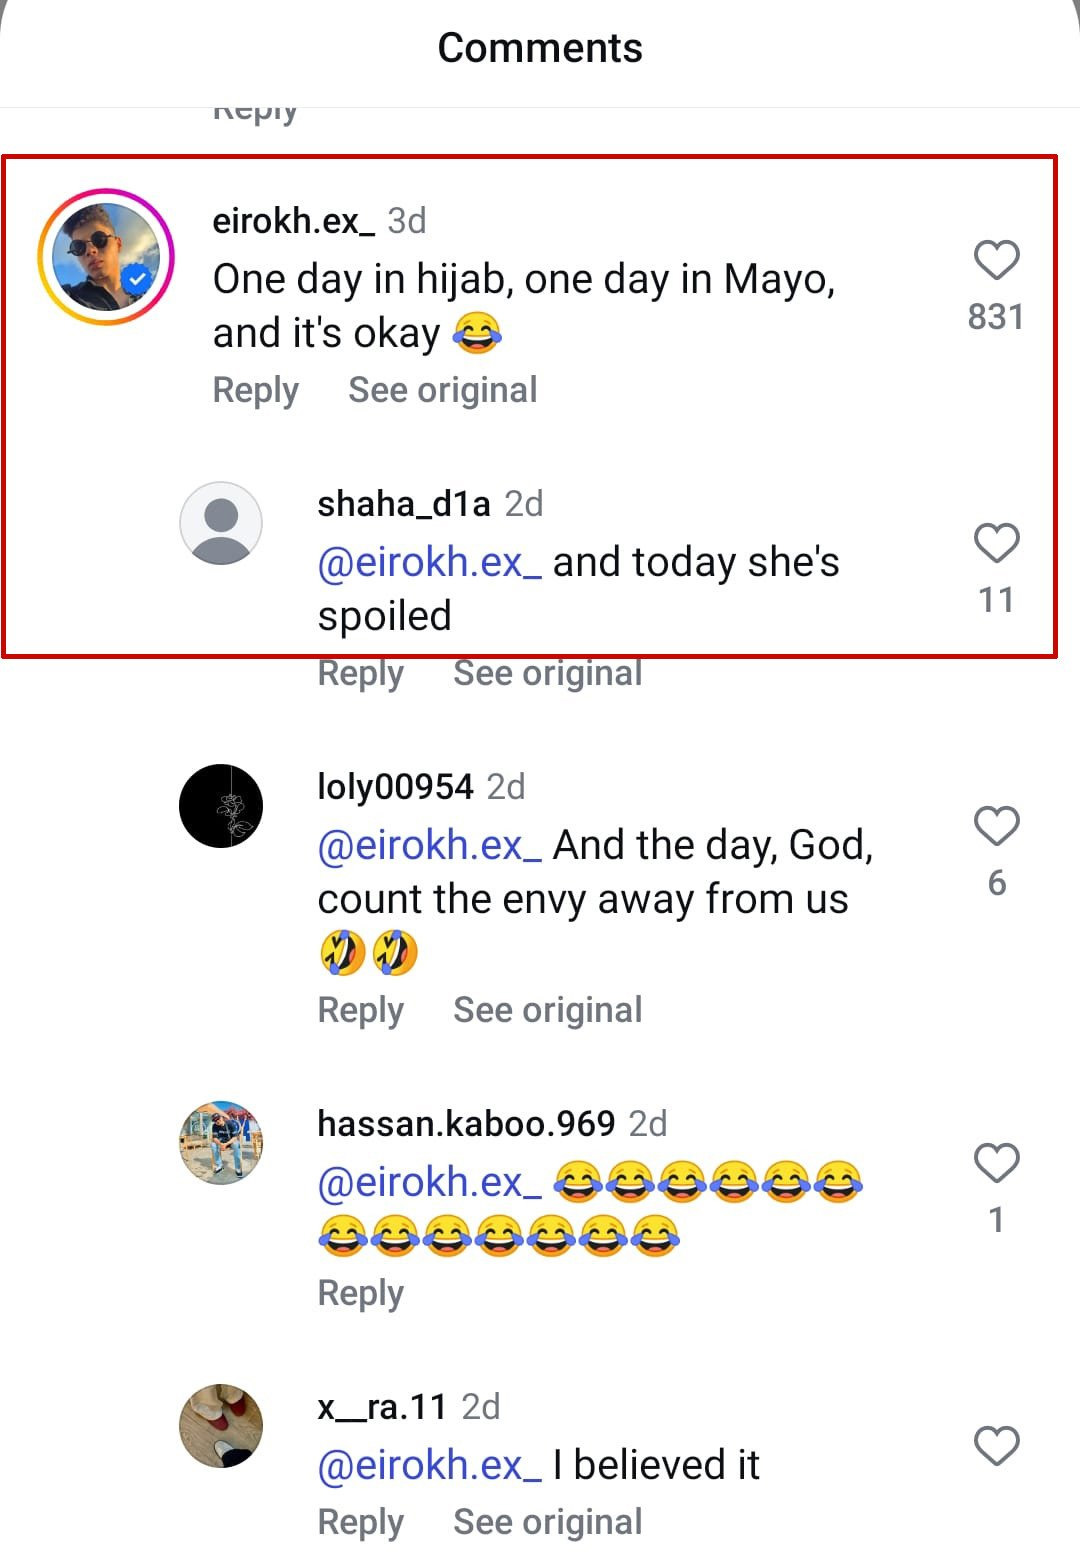Screen dimensions: 1080x1566
Task: Reply to hassan.kaboo.969's emoji comment
Action: click(360, 1293)
